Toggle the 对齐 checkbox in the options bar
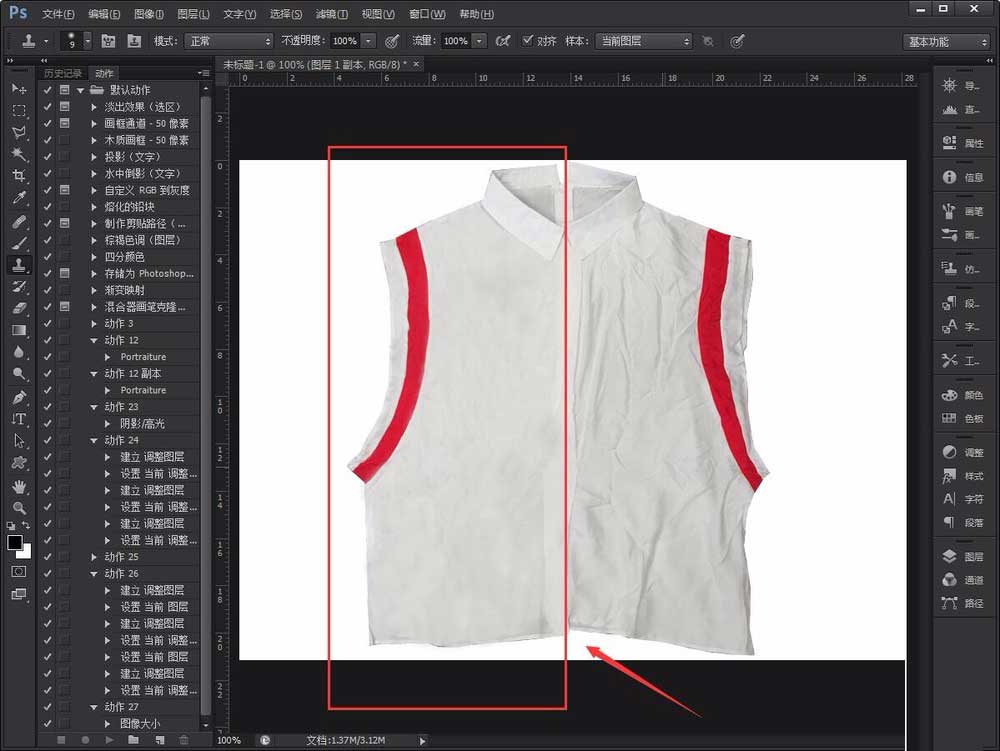Image resolution: width=1000 pixels, height=751 pixels. click(525, 41)
